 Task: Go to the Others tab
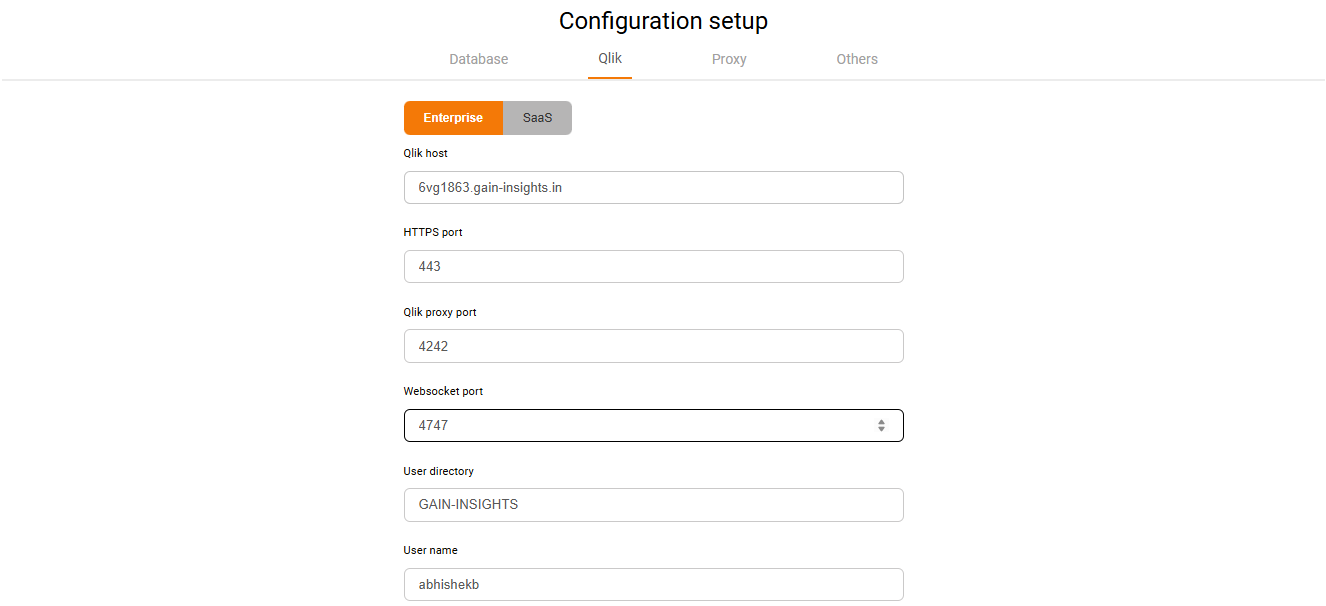pos(857,59)
